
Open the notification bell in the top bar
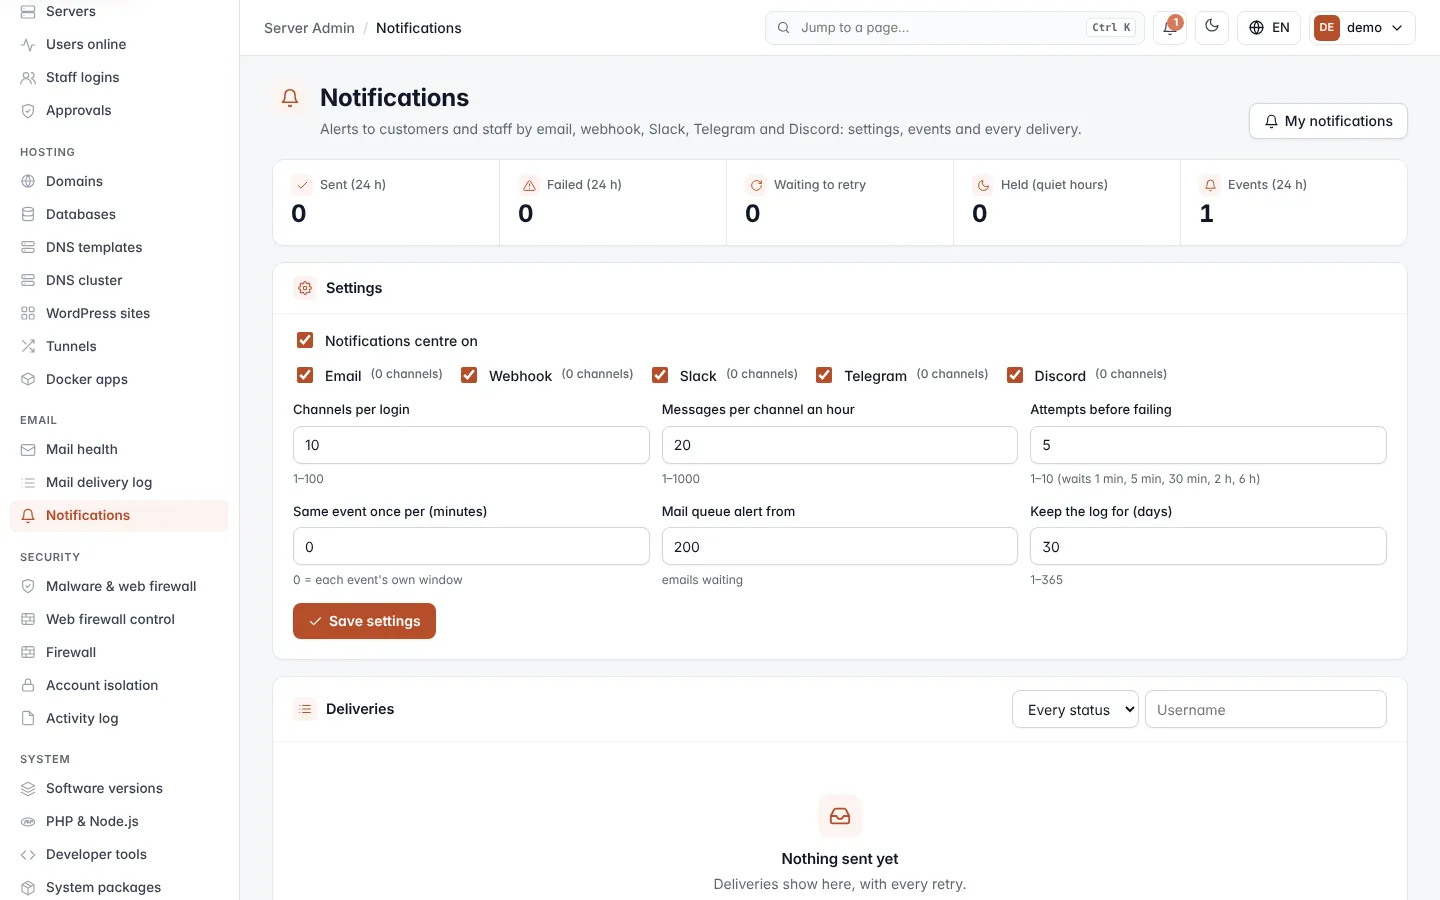[1169, 28]
